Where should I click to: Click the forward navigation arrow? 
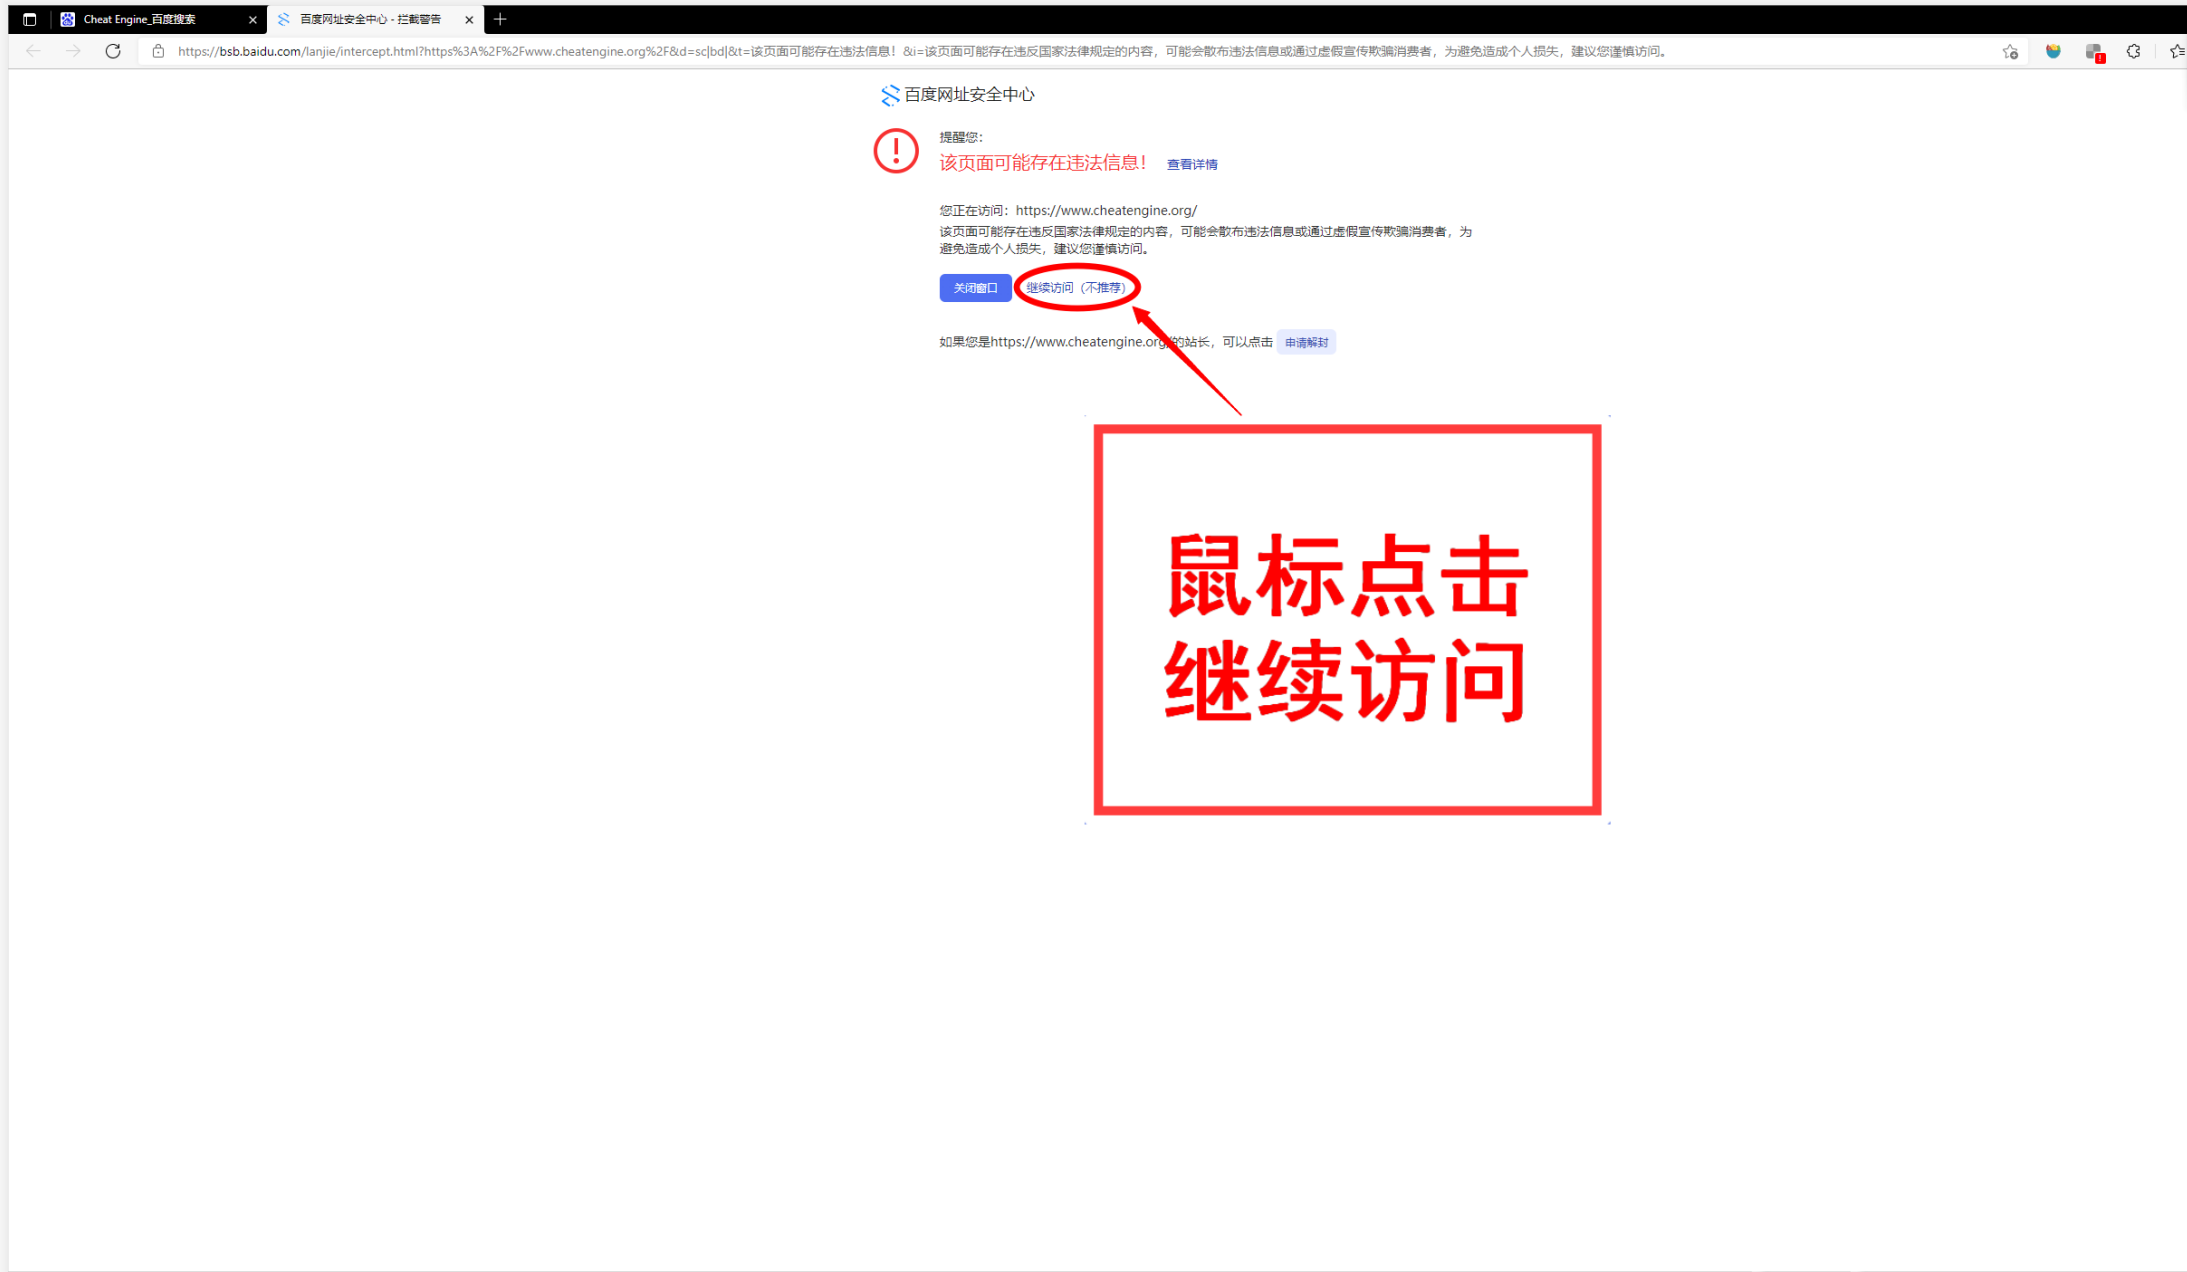[x=73, y=52]
